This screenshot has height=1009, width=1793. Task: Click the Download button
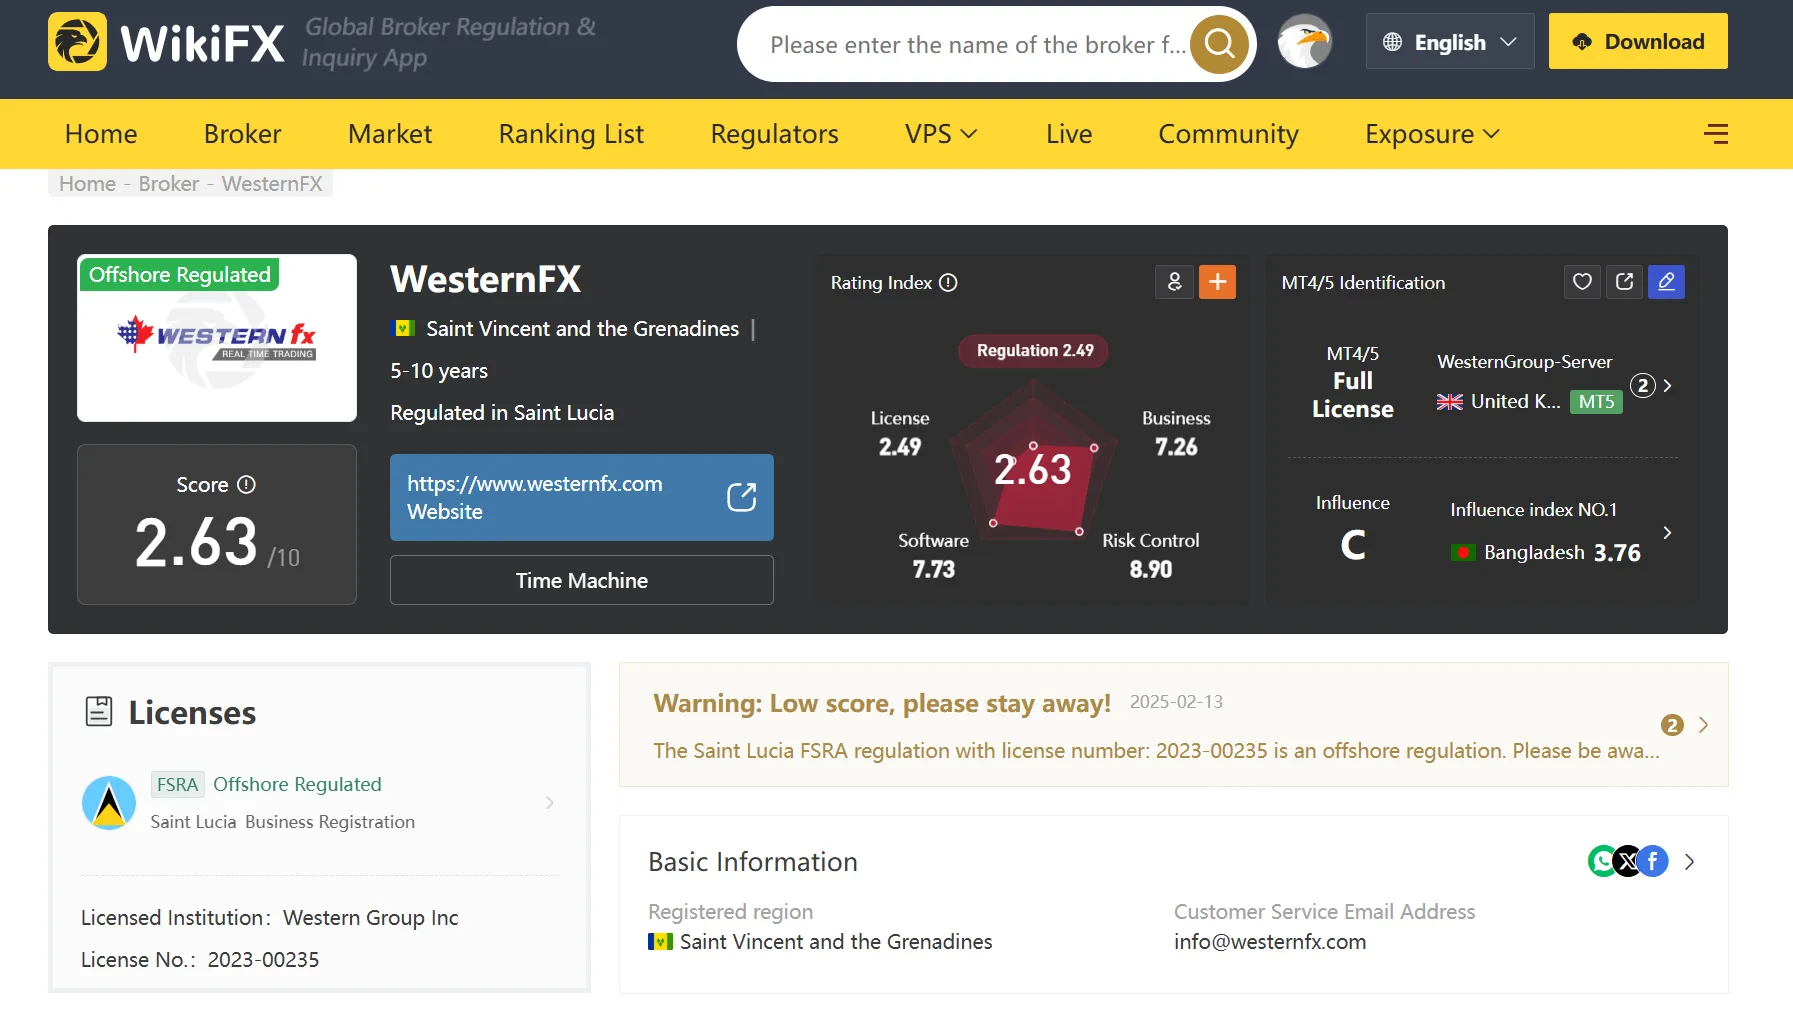[x=1638, y=41]
